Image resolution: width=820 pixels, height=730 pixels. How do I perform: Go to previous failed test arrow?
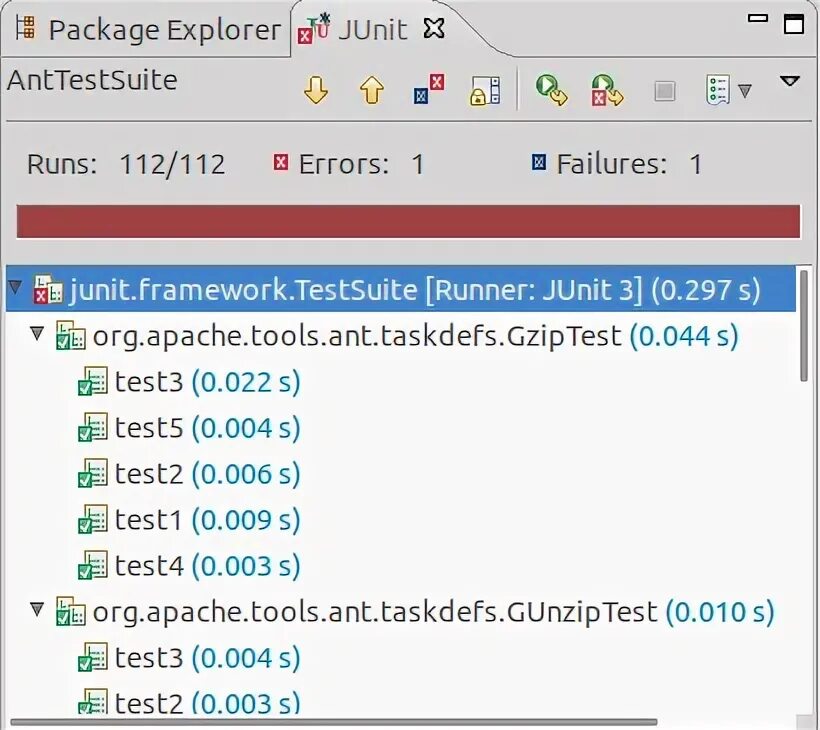tap(372, 90)
